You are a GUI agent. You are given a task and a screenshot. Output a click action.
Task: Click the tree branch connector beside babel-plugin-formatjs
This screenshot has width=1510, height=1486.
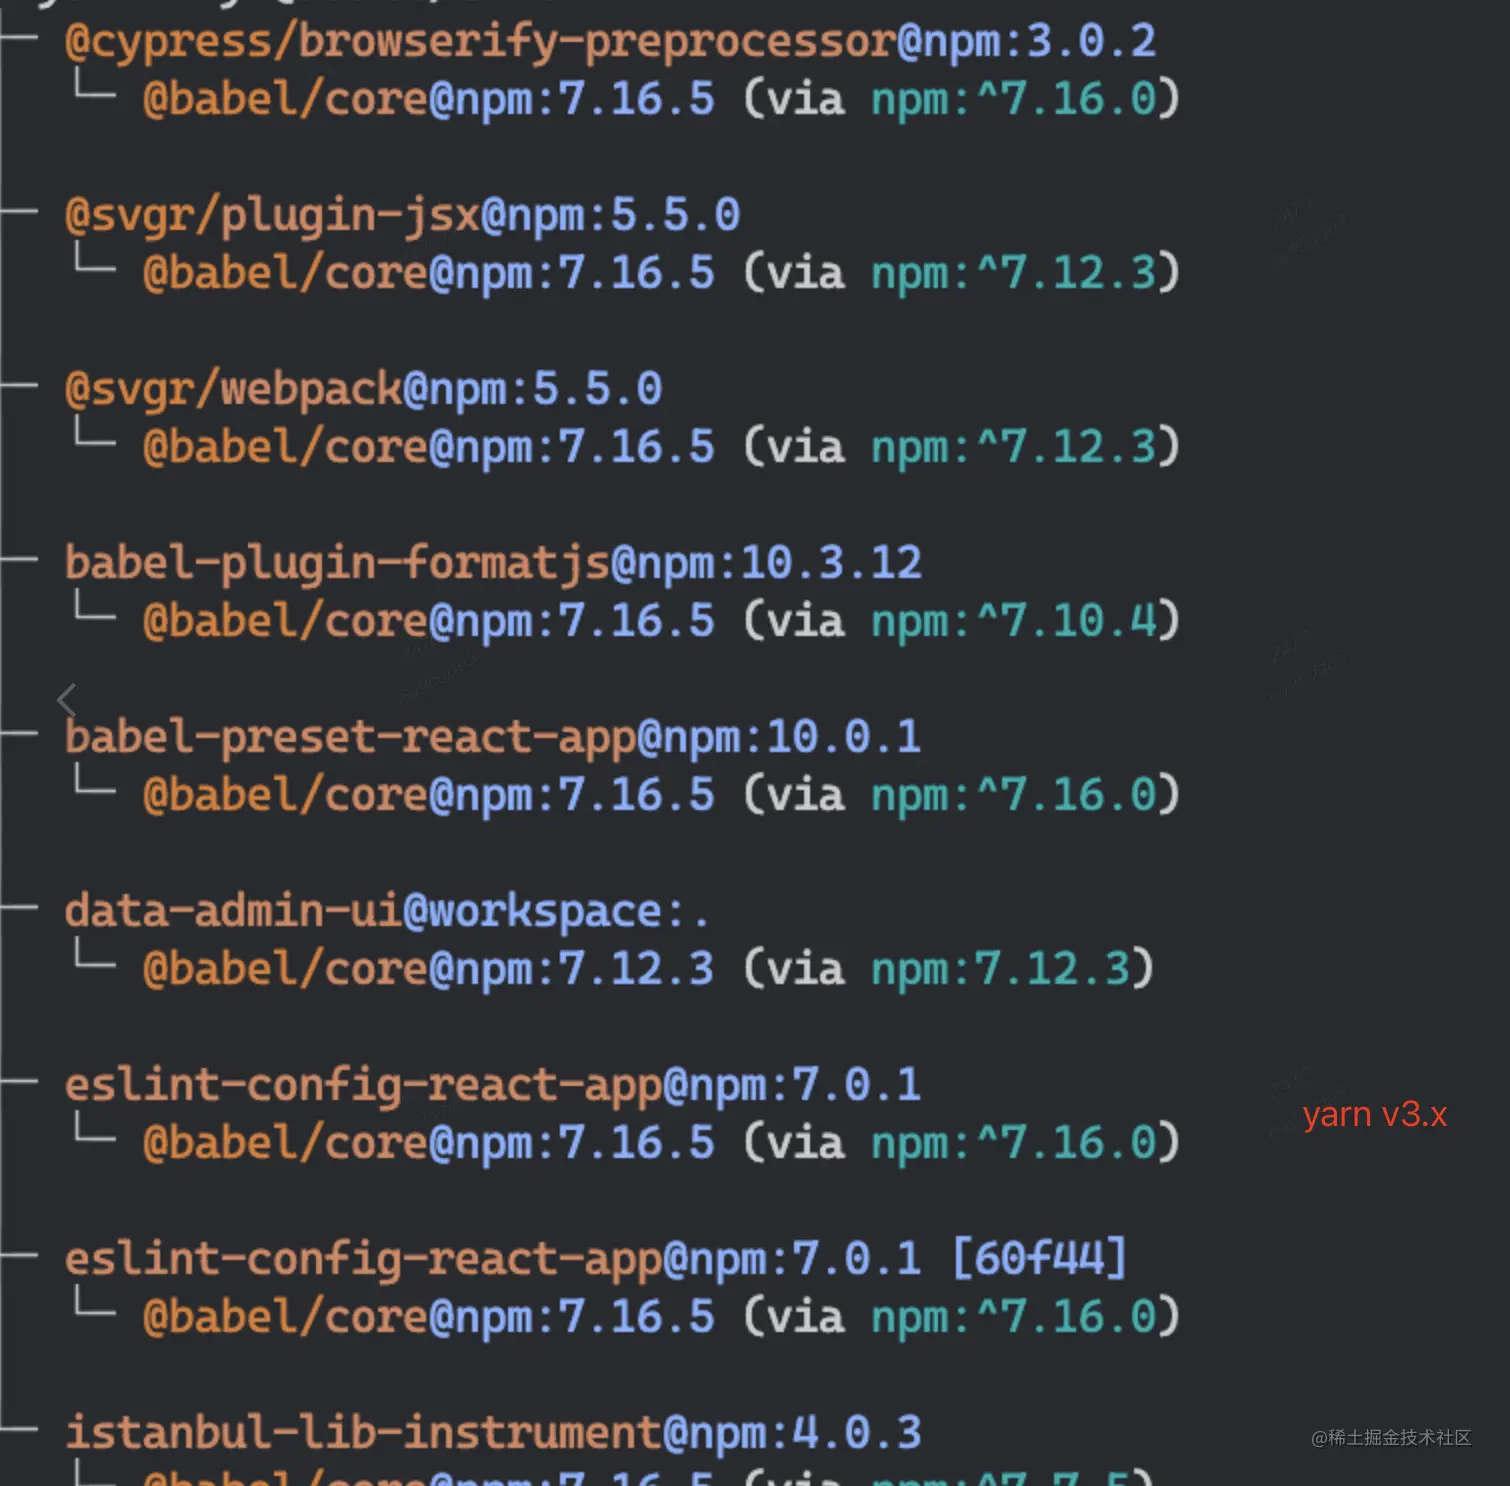tap(20, 561)
